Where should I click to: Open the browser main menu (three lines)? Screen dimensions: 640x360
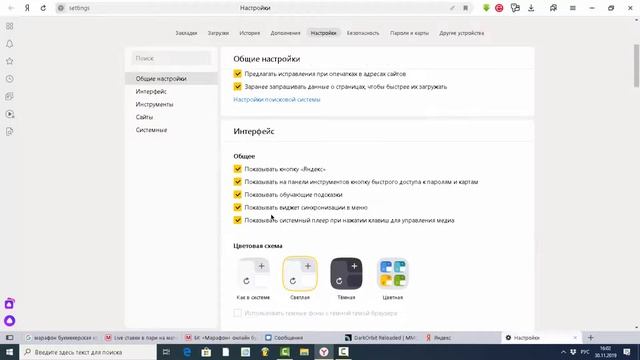pyautogui.click(x=573, y=8)
